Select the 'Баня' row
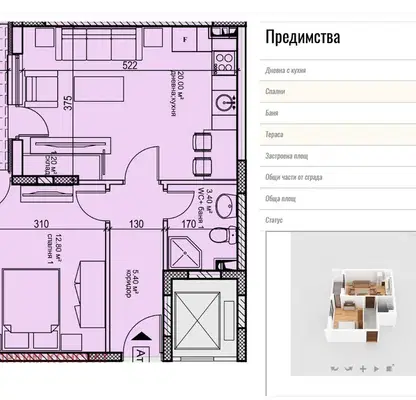 [x=338, y=113]
